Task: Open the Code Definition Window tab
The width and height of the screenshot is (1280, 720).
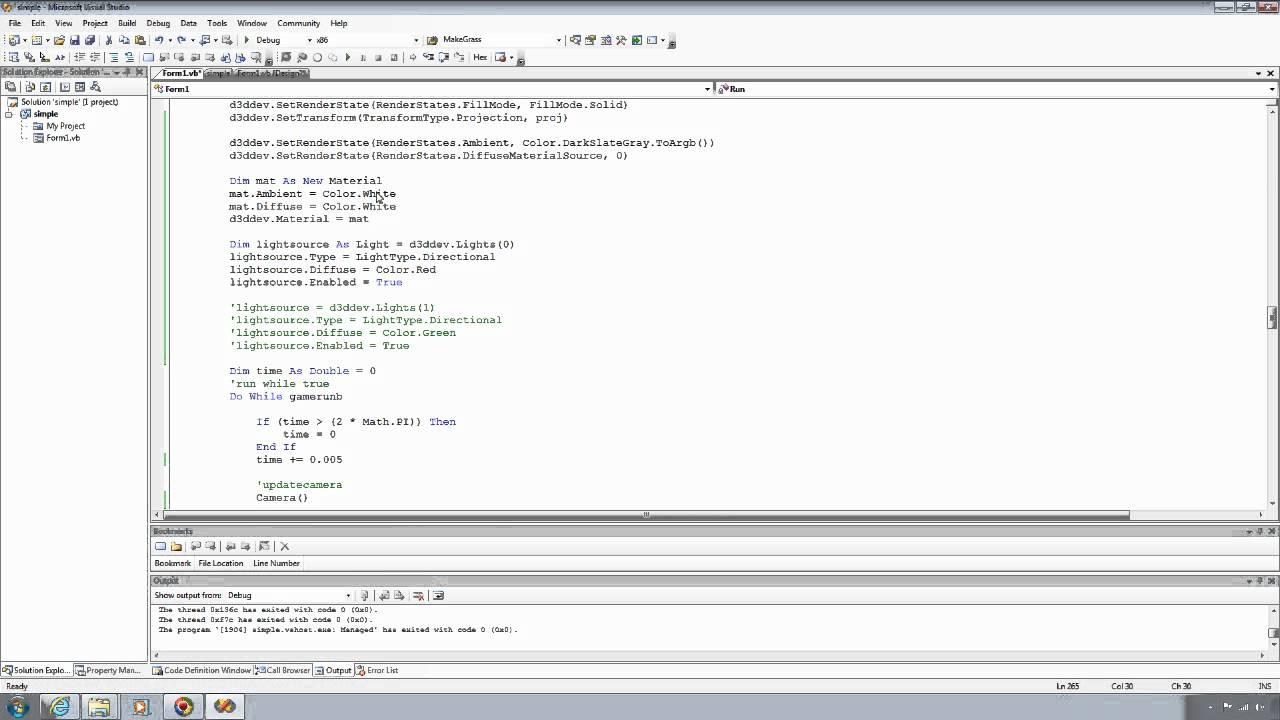Action: point(201,670)
